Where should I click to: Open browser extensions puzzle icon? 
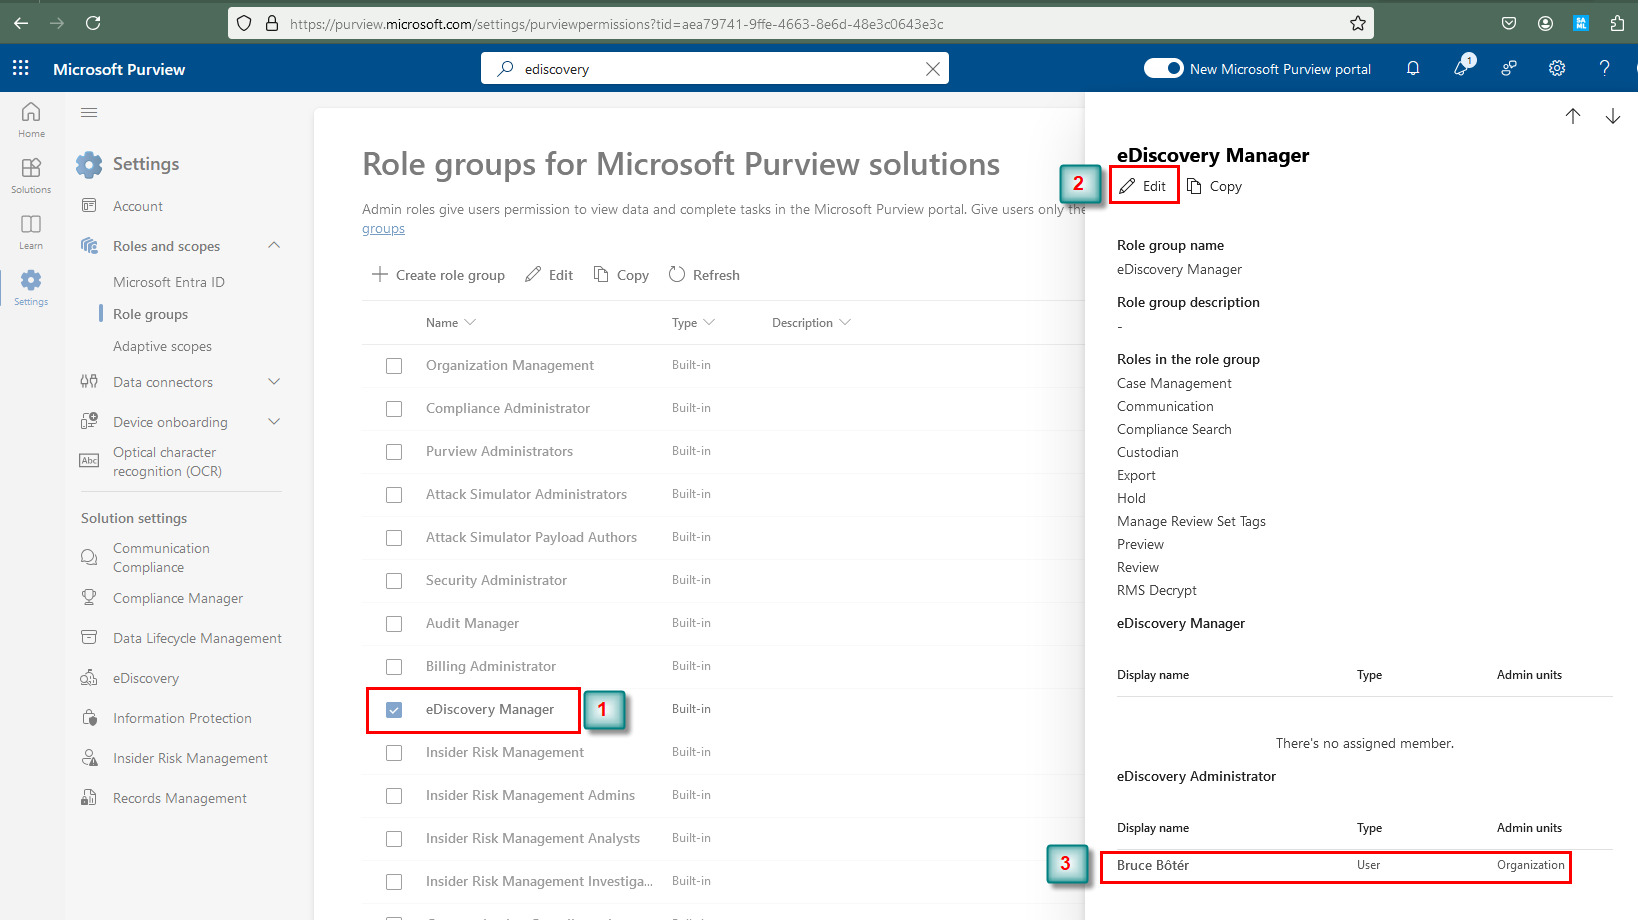tap(1617, 23)
